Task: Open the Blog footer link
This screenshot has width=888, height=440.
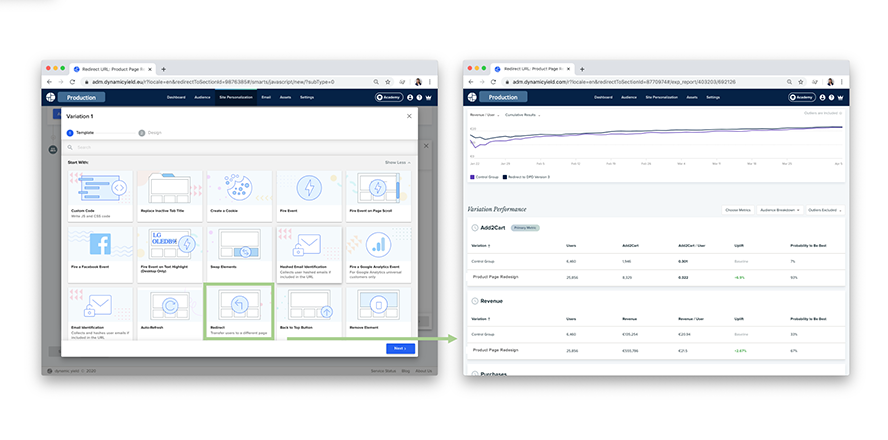Action: pos(405,371)
